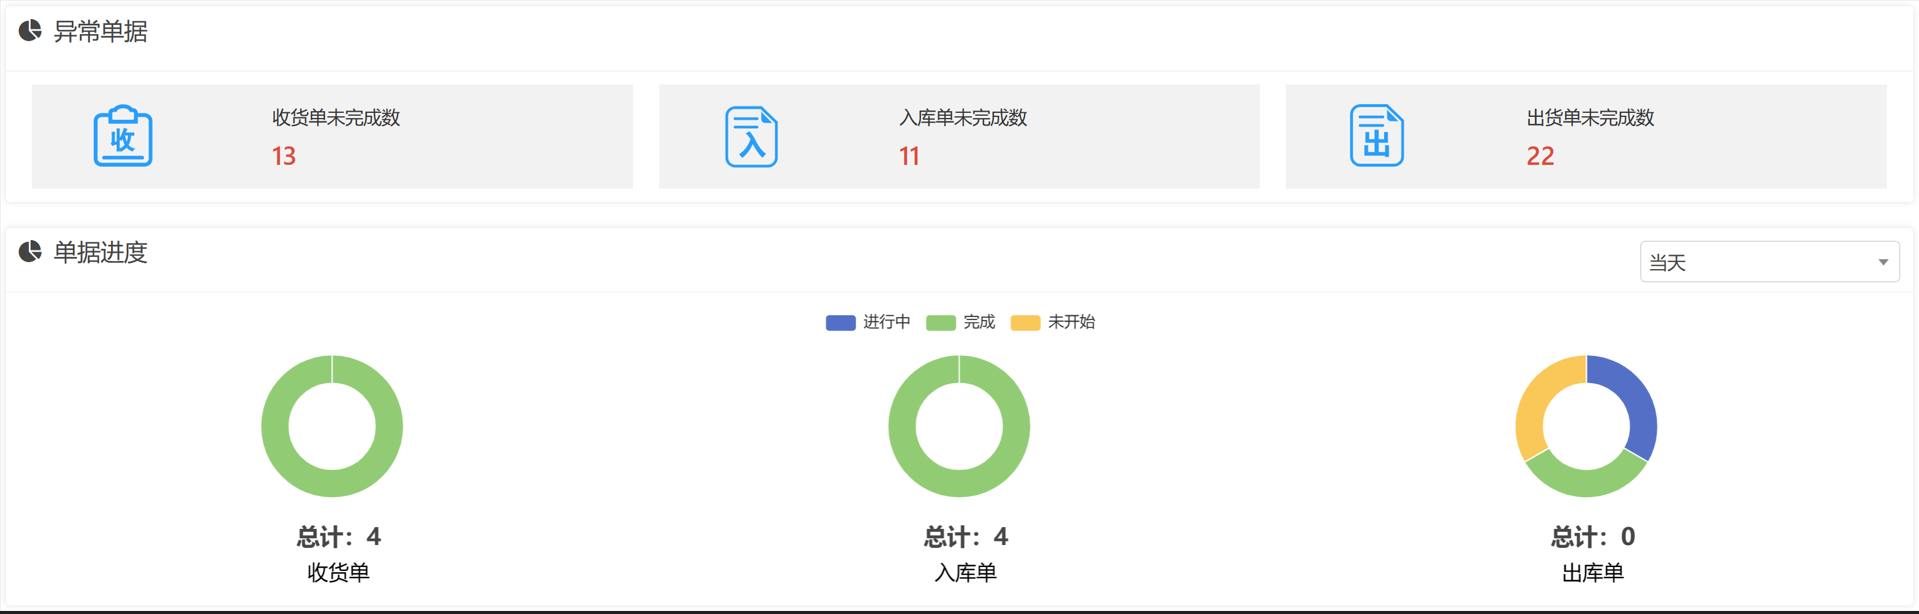Click the 完成 legend label
The height and width of the screenshot is (614, 1919).
pos(979,322)
